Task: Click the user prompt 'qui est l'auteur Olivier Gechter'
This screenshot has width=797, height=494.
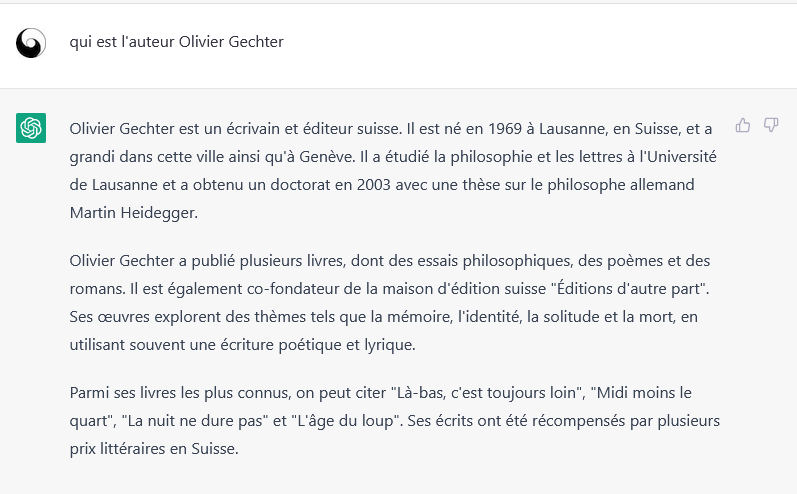Action: click(176, 42)
